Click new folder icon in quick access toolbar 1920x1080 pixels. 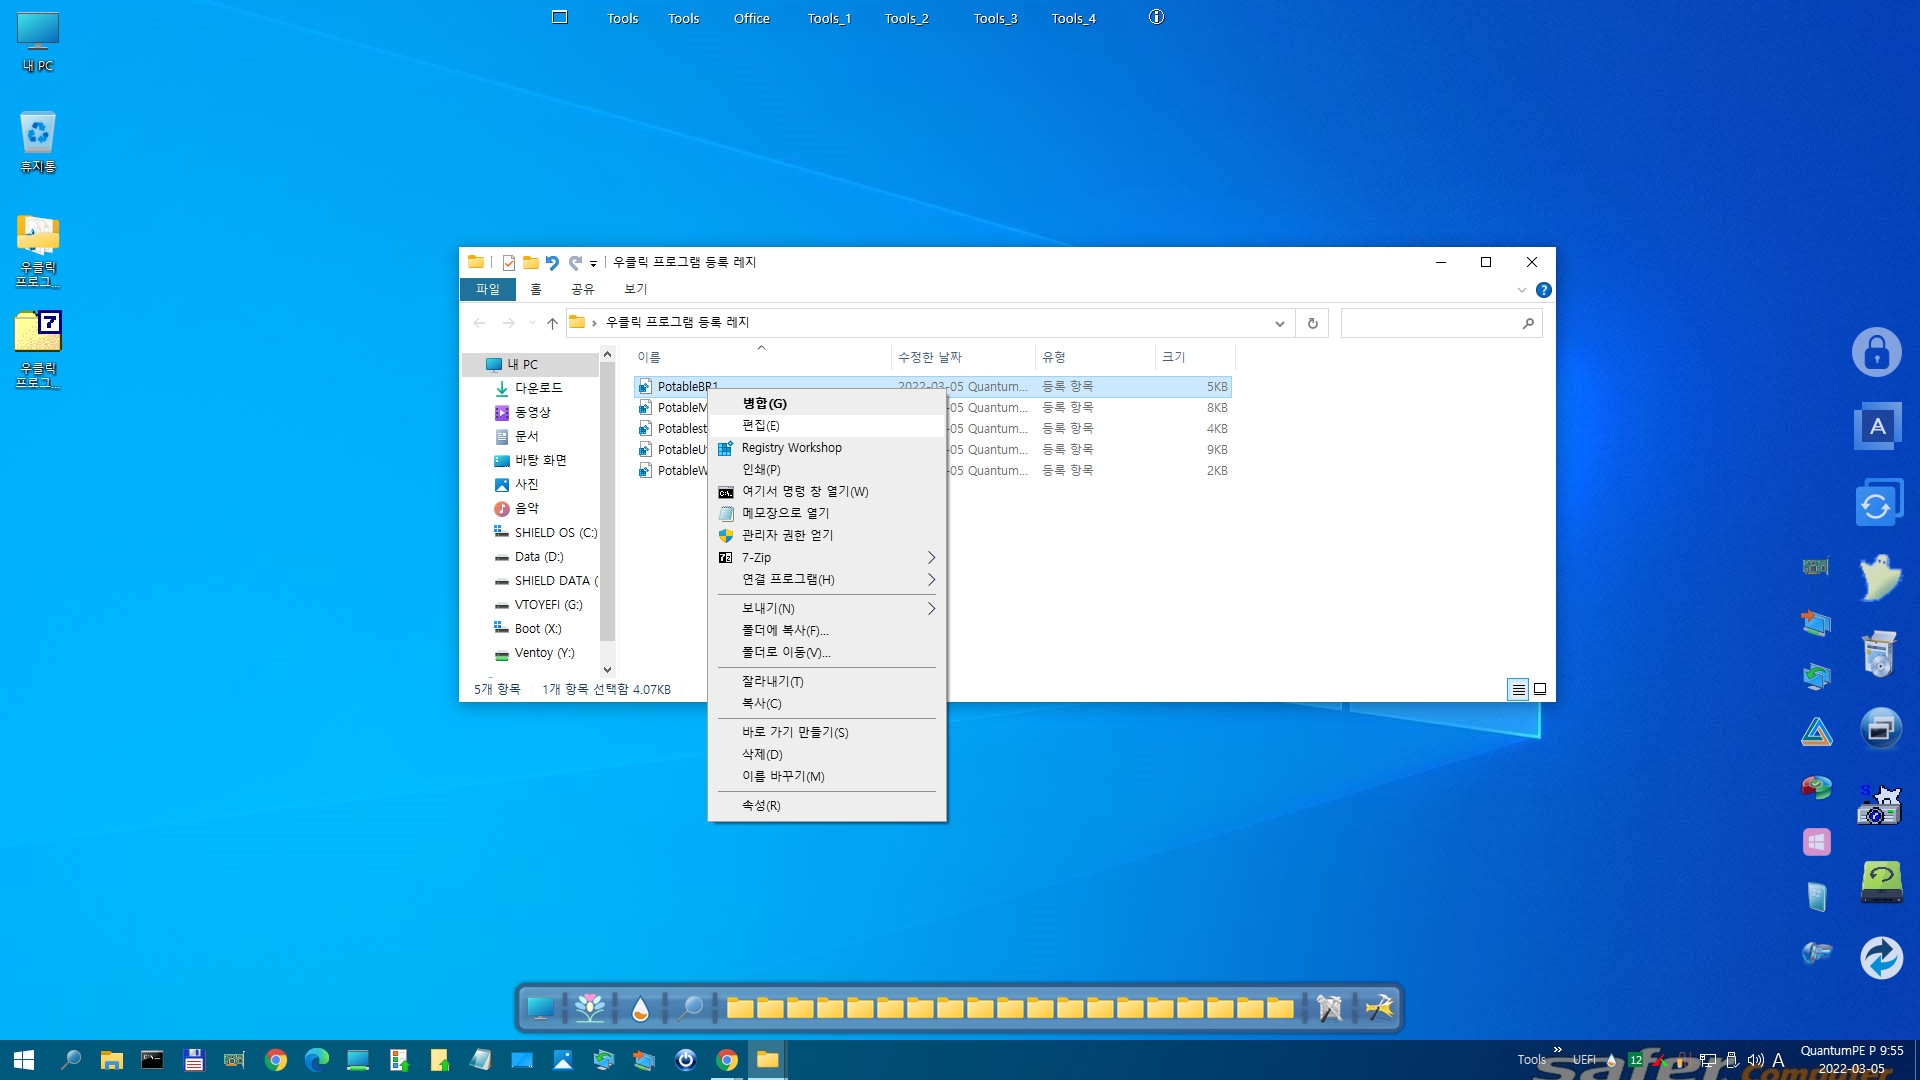coord(530,262)
